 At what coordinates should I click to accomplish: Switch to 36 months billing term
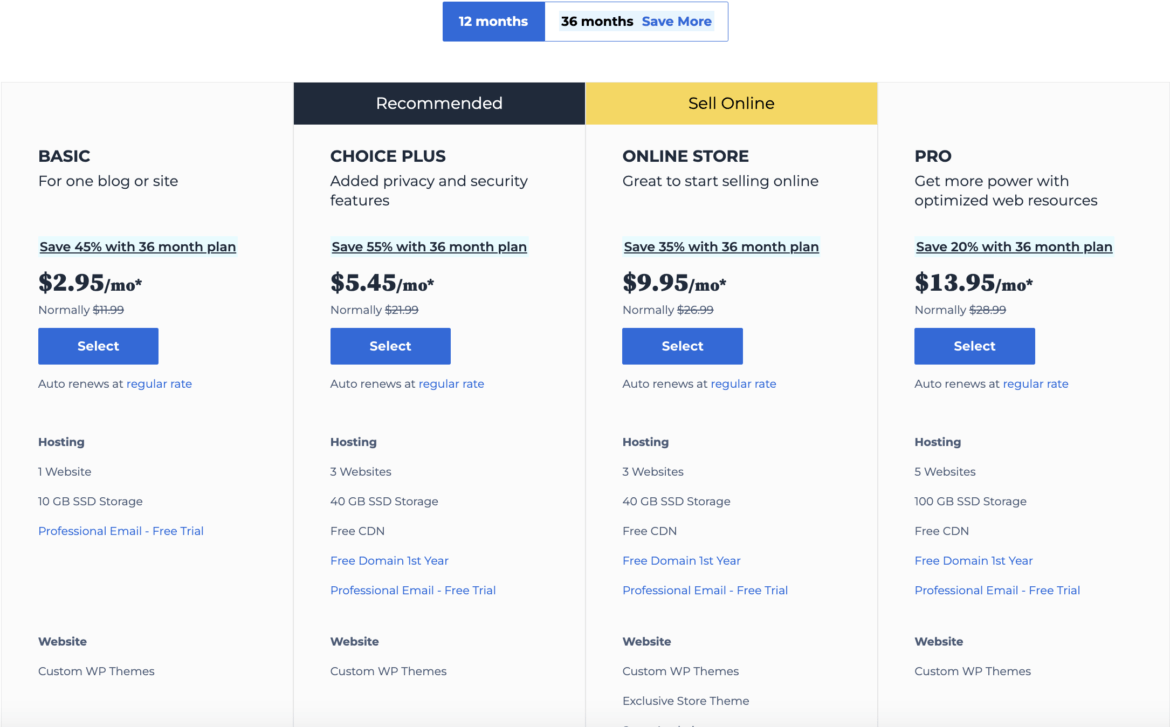pos(636,22)
